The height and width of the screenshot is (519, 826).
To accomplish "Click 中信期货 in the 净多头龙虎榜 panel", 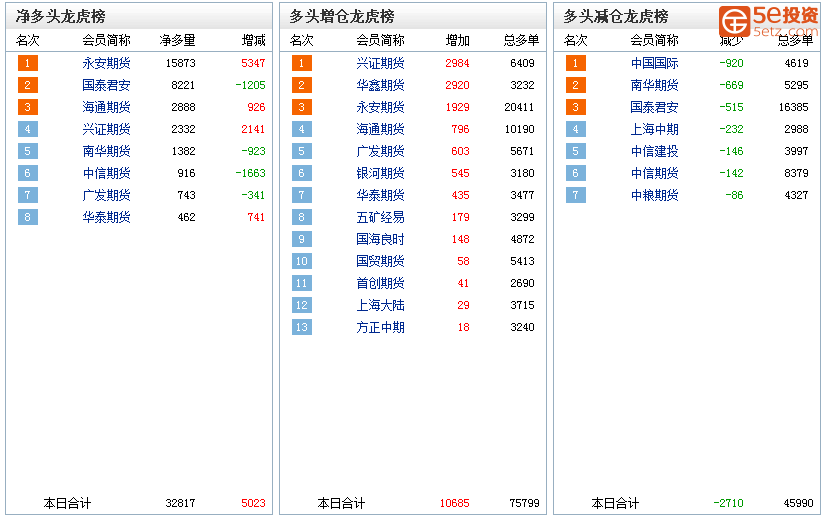I will point(106,173).
